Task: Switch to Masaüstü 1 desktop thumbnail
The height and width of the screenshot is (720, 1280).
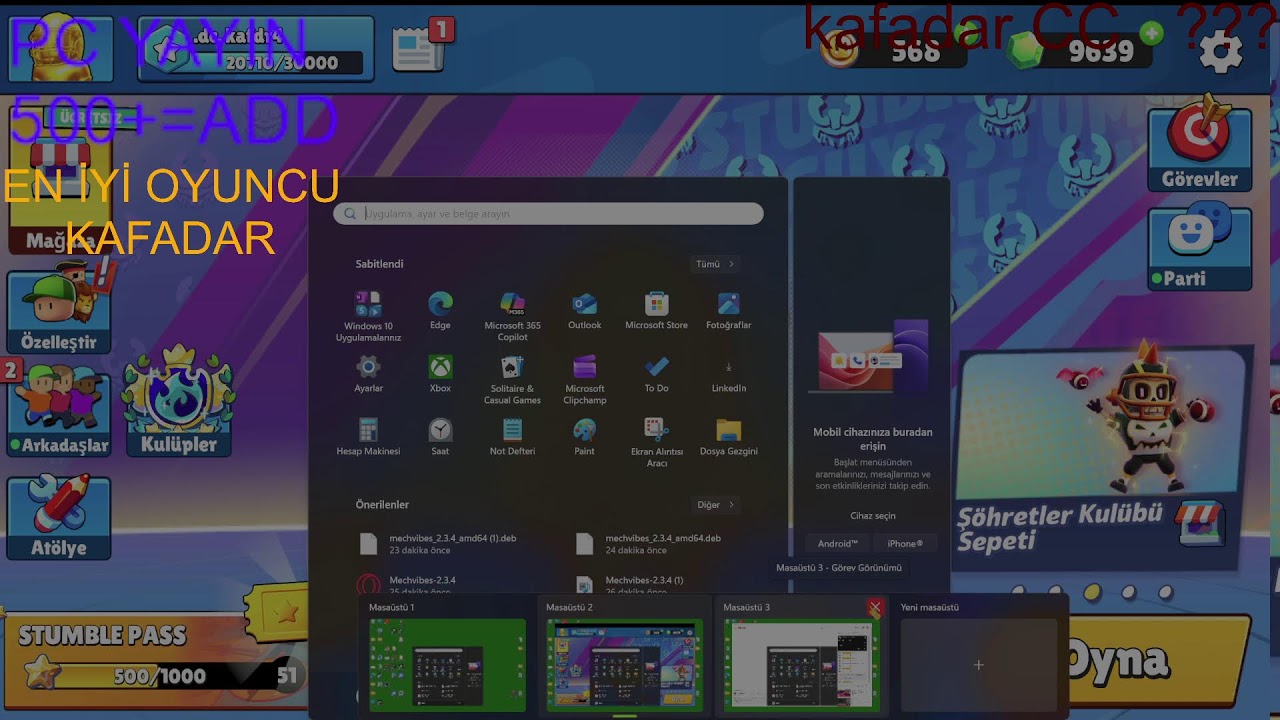Action: tap(447, 665)
